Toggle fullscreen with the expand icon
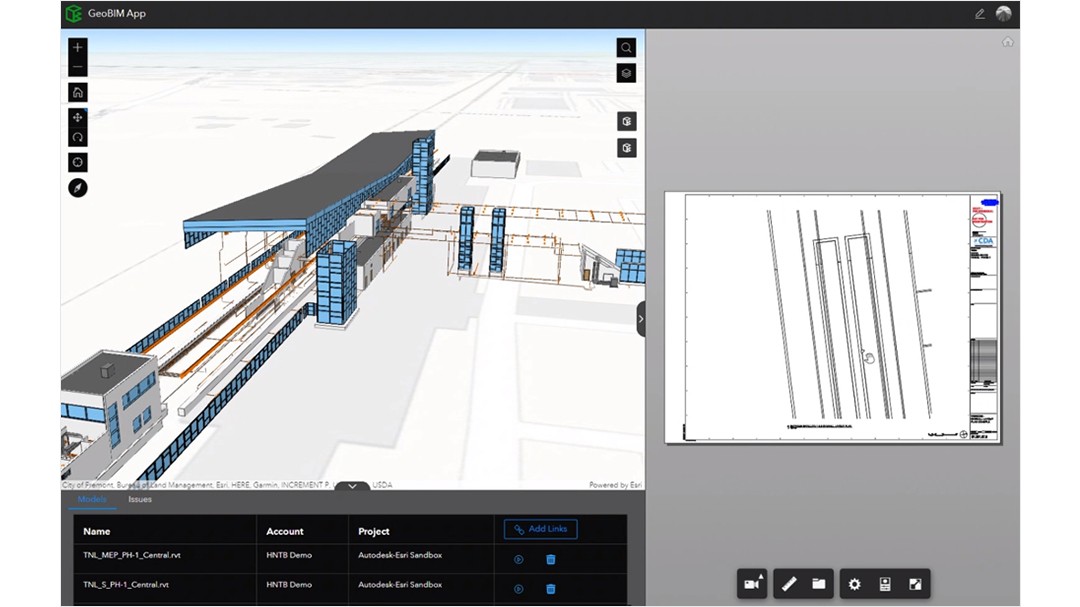Viewport: 1080px width, 607px height. [915, 583]
